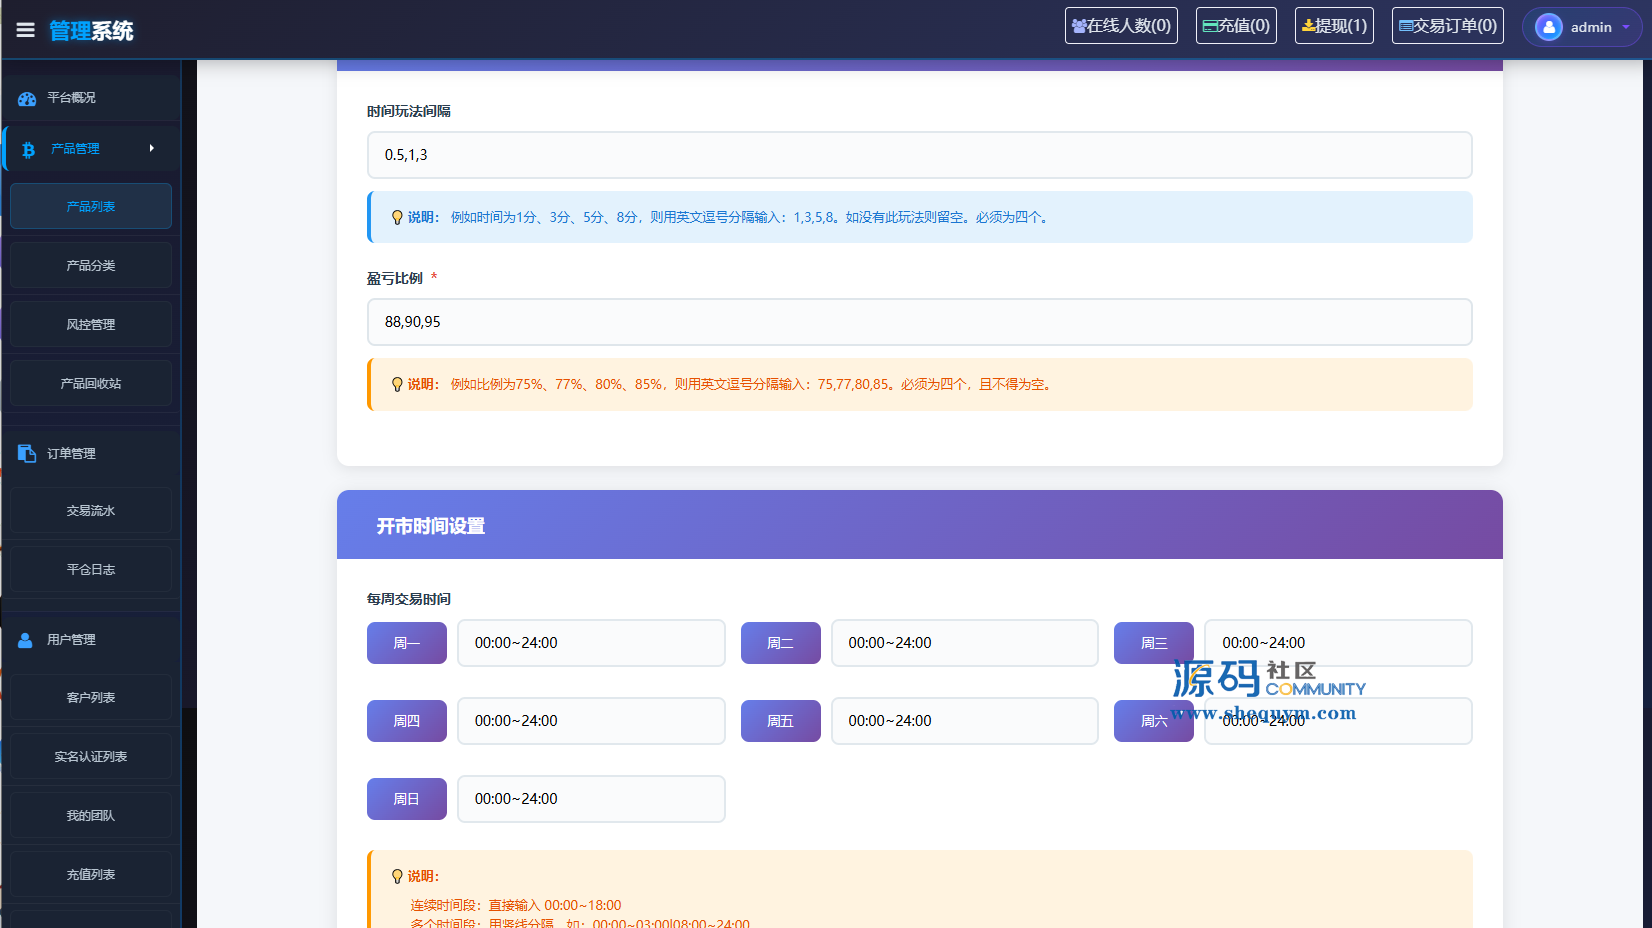Open 客户列表 in the sidebar
Viewport: 1652px width, 928px height.
91,697
